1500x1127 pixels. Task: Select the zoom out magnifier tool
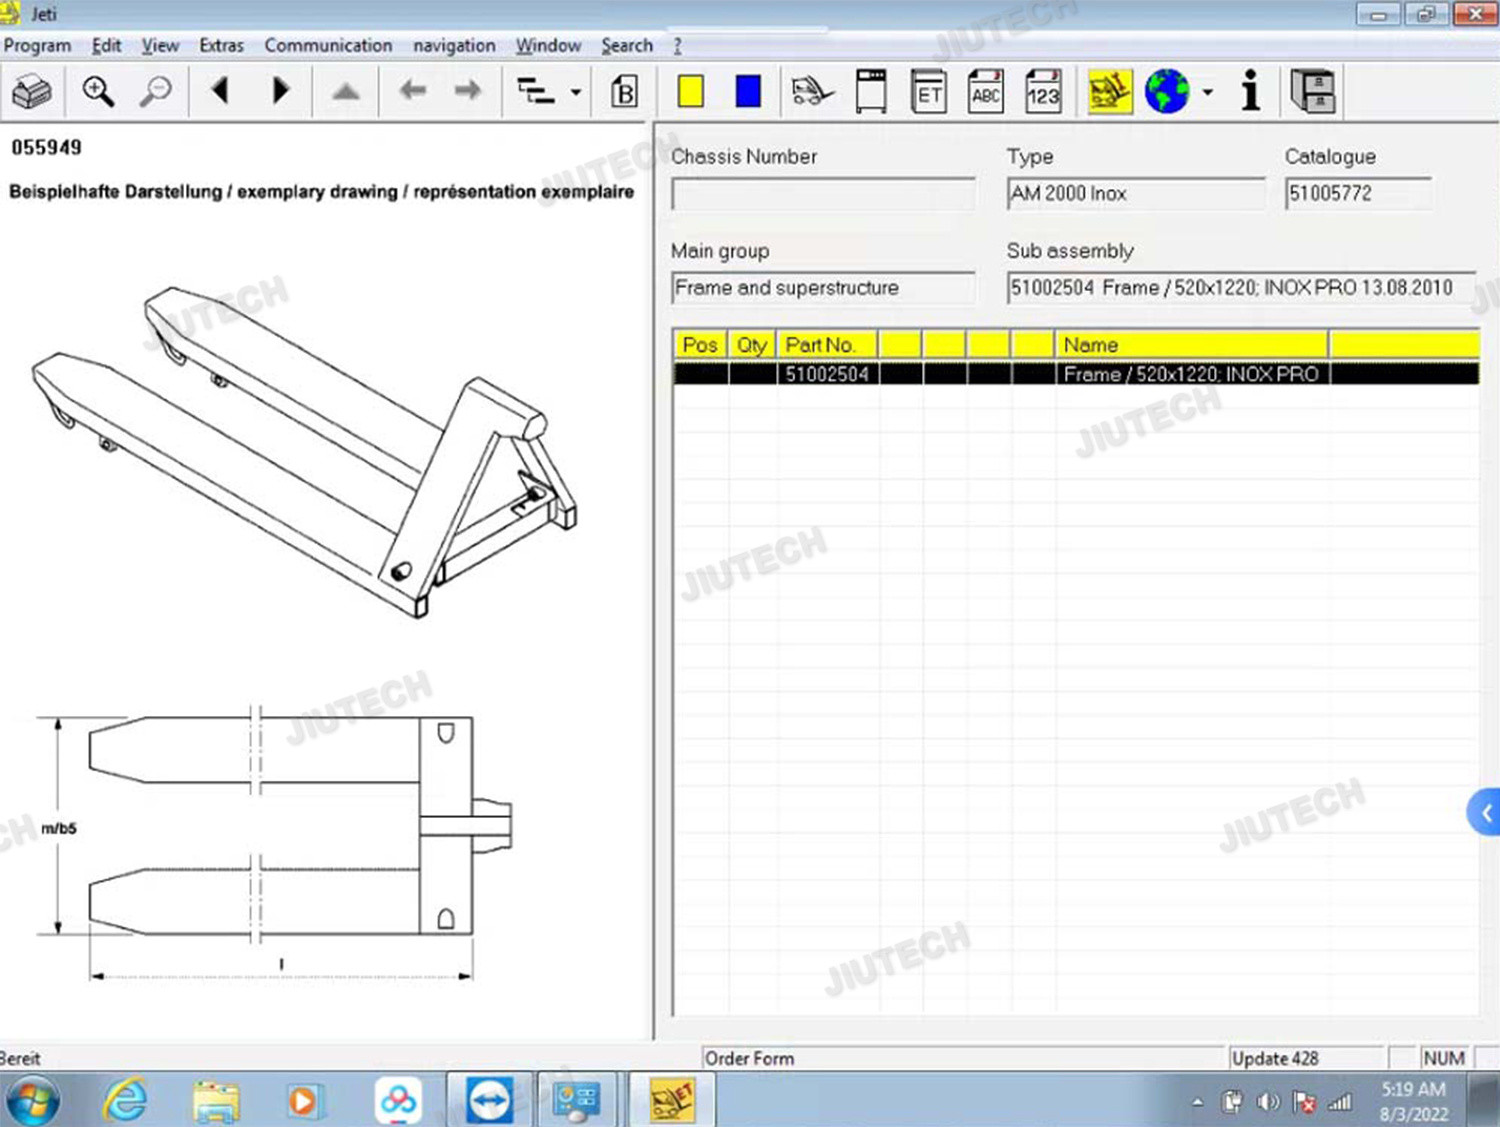click(x=155, y=92)
